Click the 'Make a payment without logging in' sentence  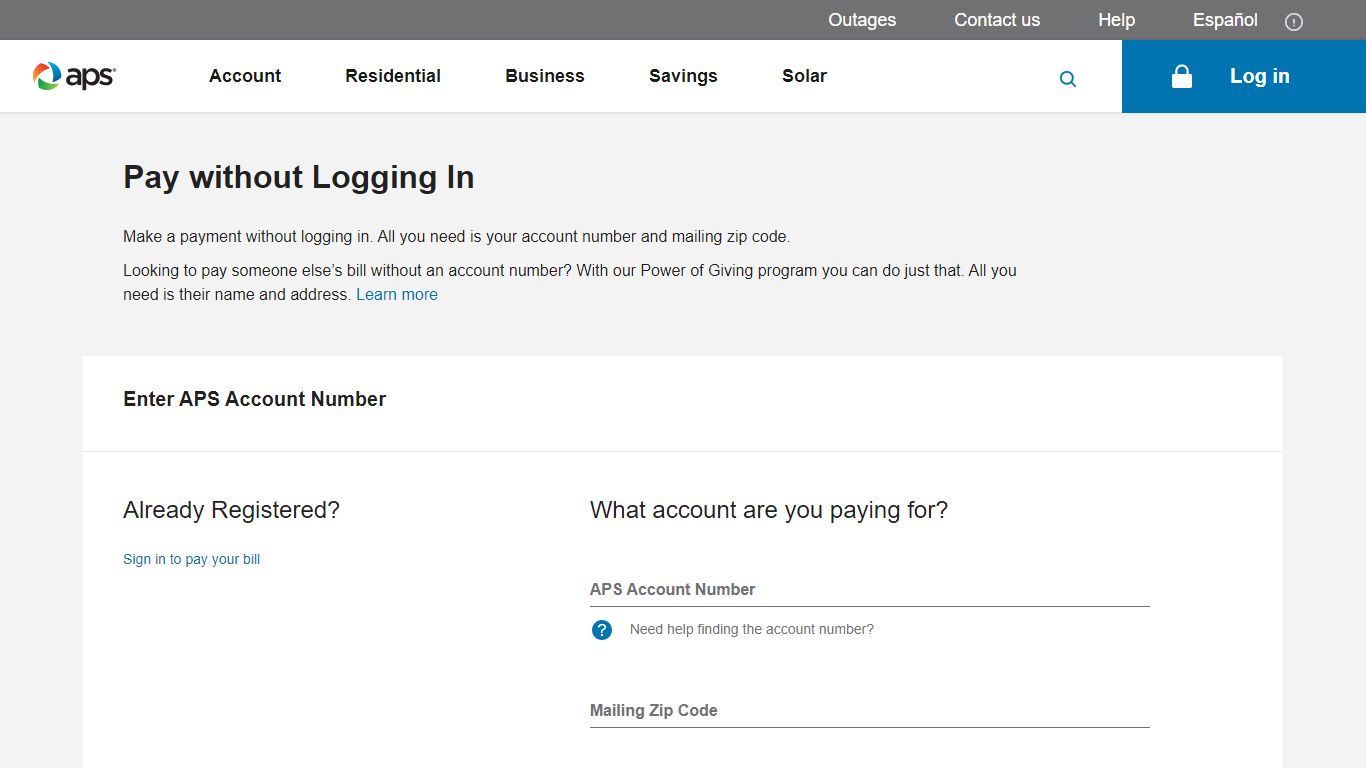pyautogui.click(x=456, y=237)
